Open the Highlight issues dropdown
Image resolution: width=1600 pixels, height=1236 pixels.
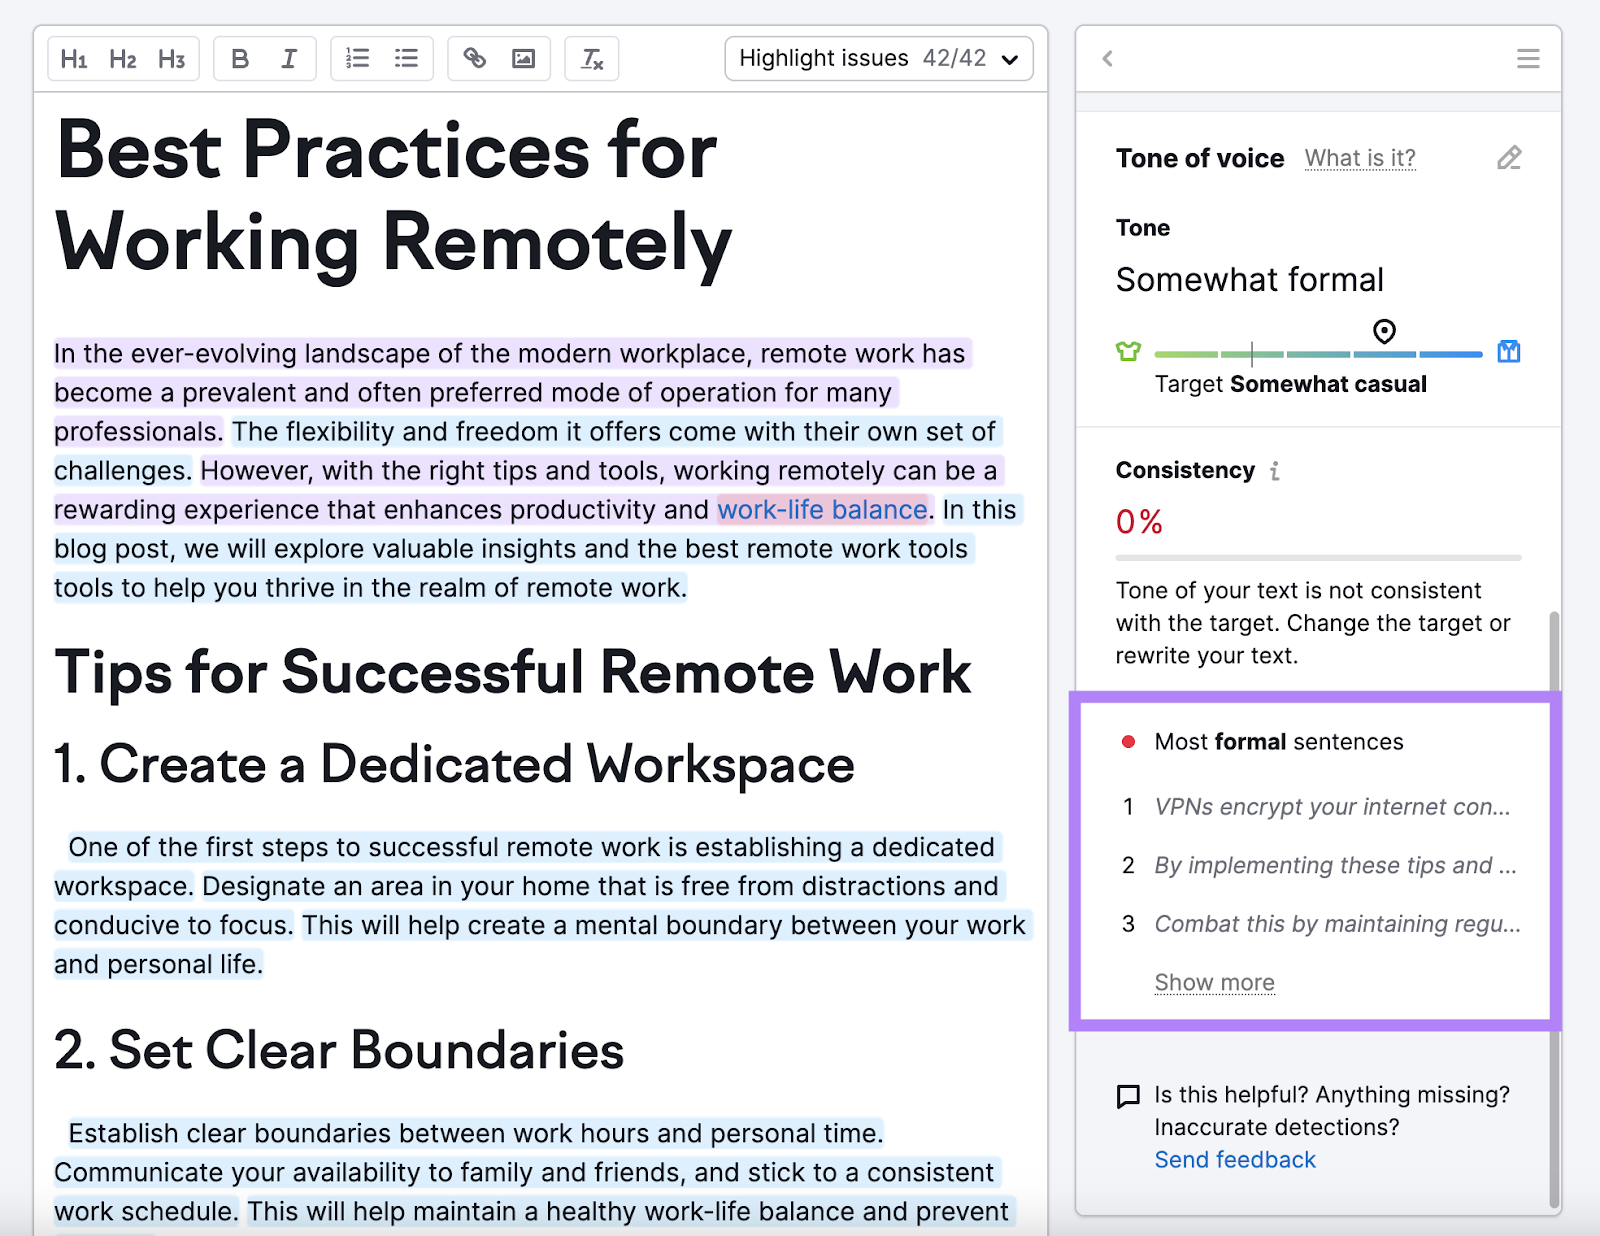coord(878,58)
